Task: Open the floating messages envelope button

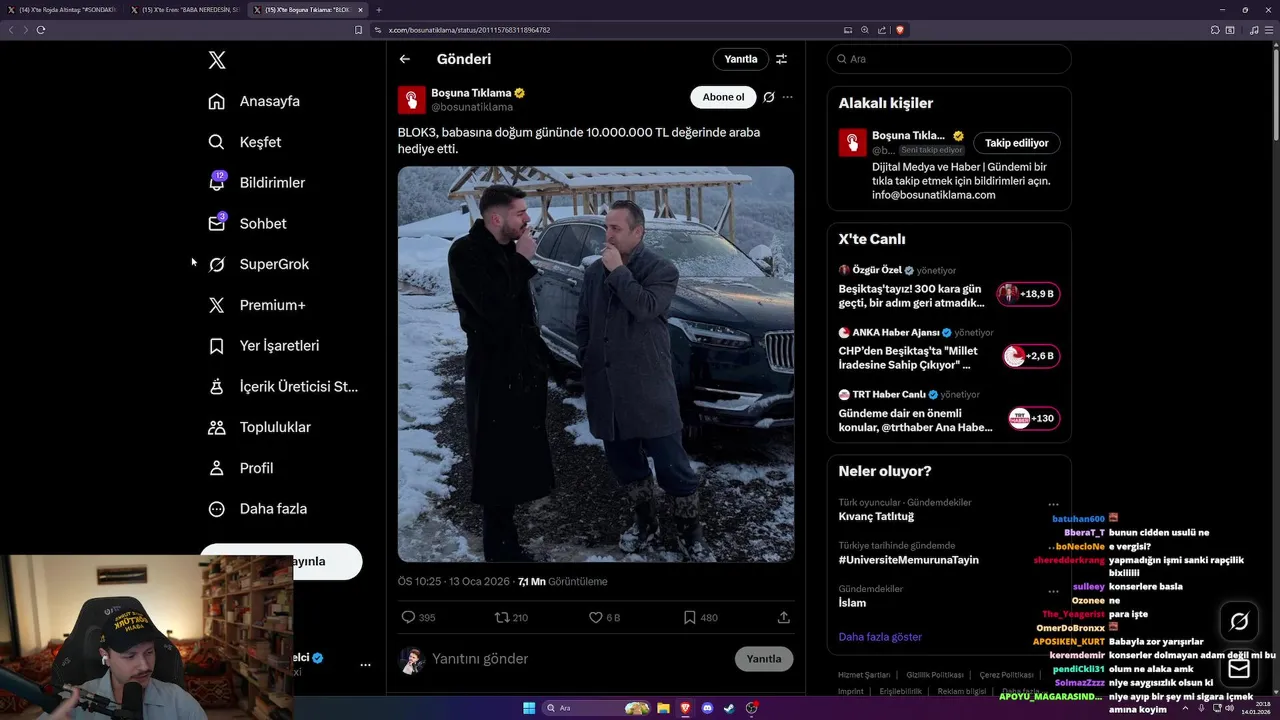Action: [x=1239, y=668]
